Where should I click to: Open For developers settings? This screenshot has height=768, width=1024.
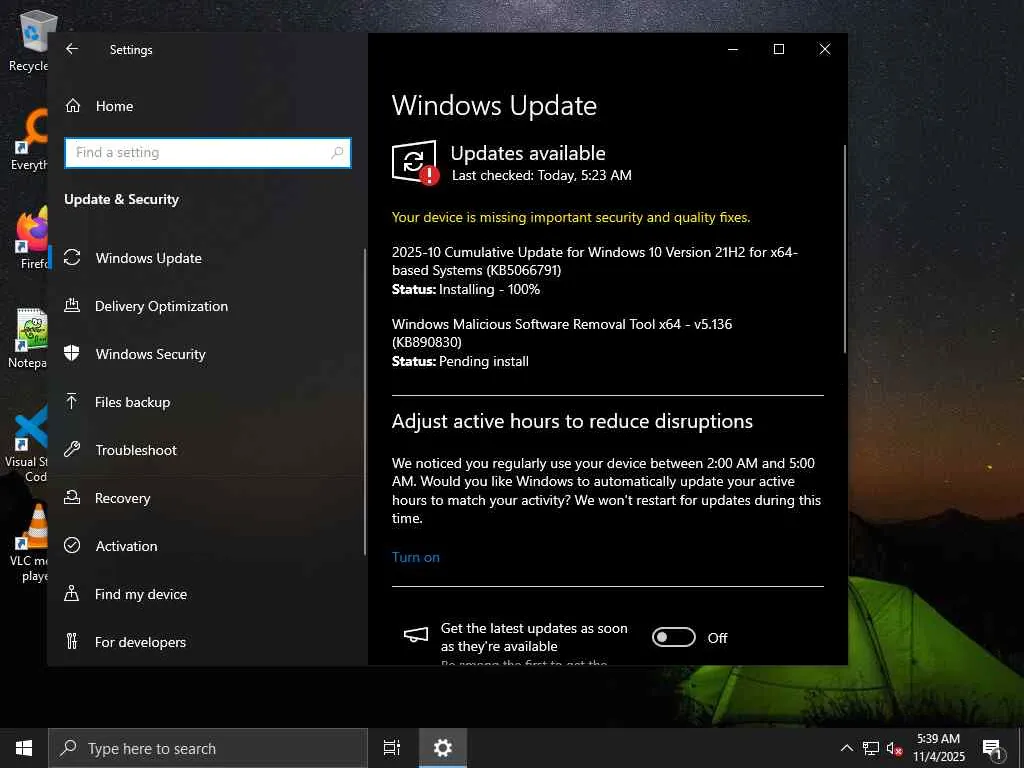(x=206, y=642)
